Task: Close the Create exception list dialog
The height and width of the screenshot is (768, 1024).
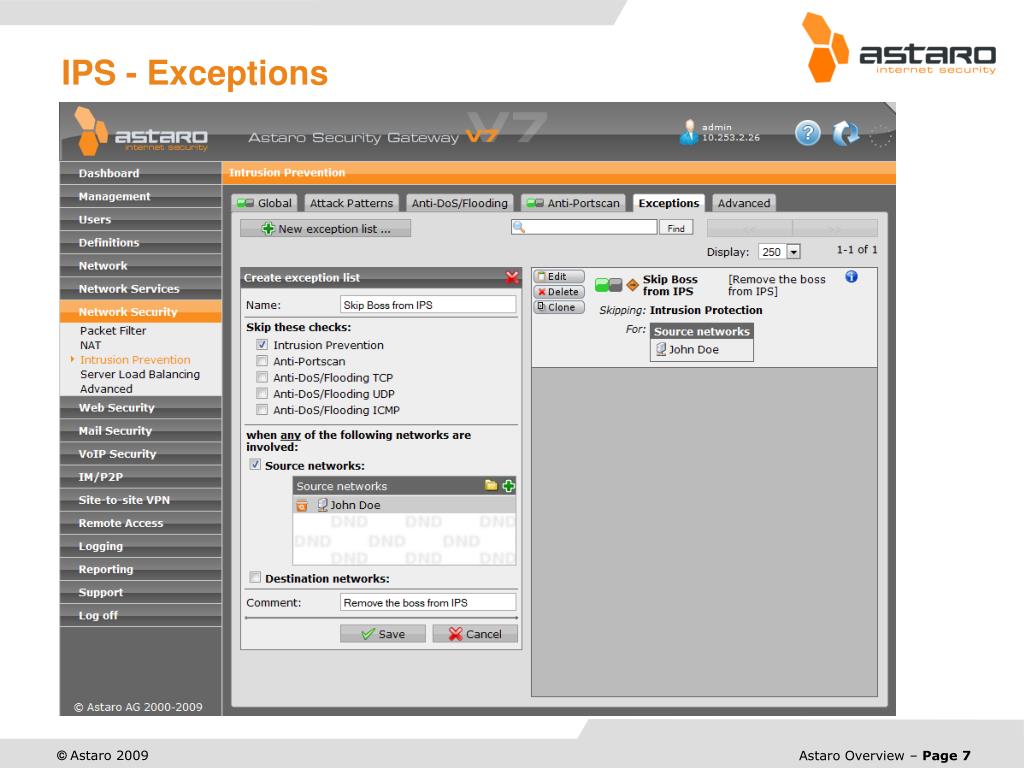Action: pyautogui.click(x=512, y=278)
